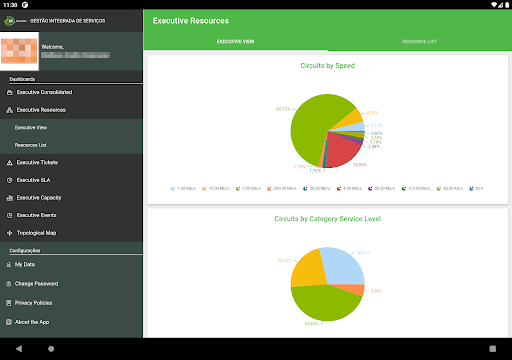
Task: Open Executive Capacity chart icon
Action: [x=10, y=198]
